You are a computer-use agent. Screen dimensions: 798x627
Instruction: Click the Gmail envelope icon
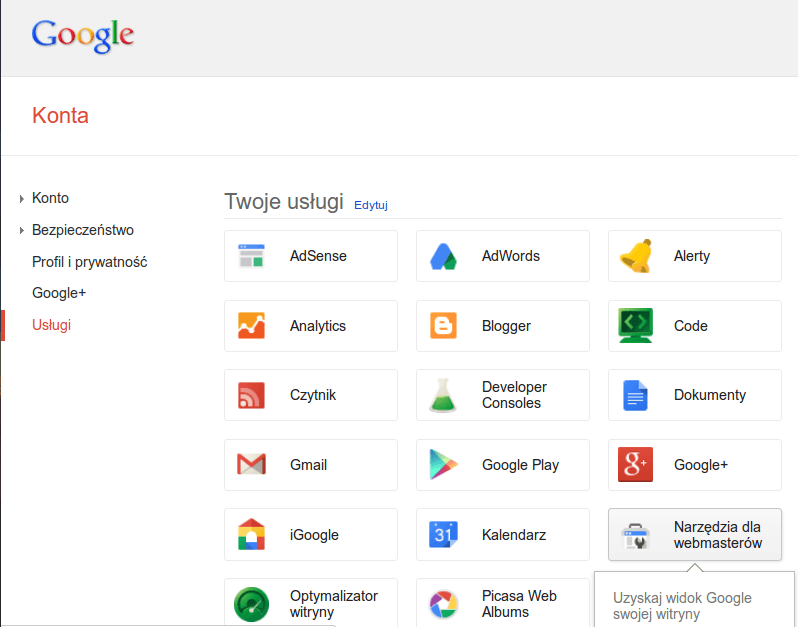pos(251,464)
